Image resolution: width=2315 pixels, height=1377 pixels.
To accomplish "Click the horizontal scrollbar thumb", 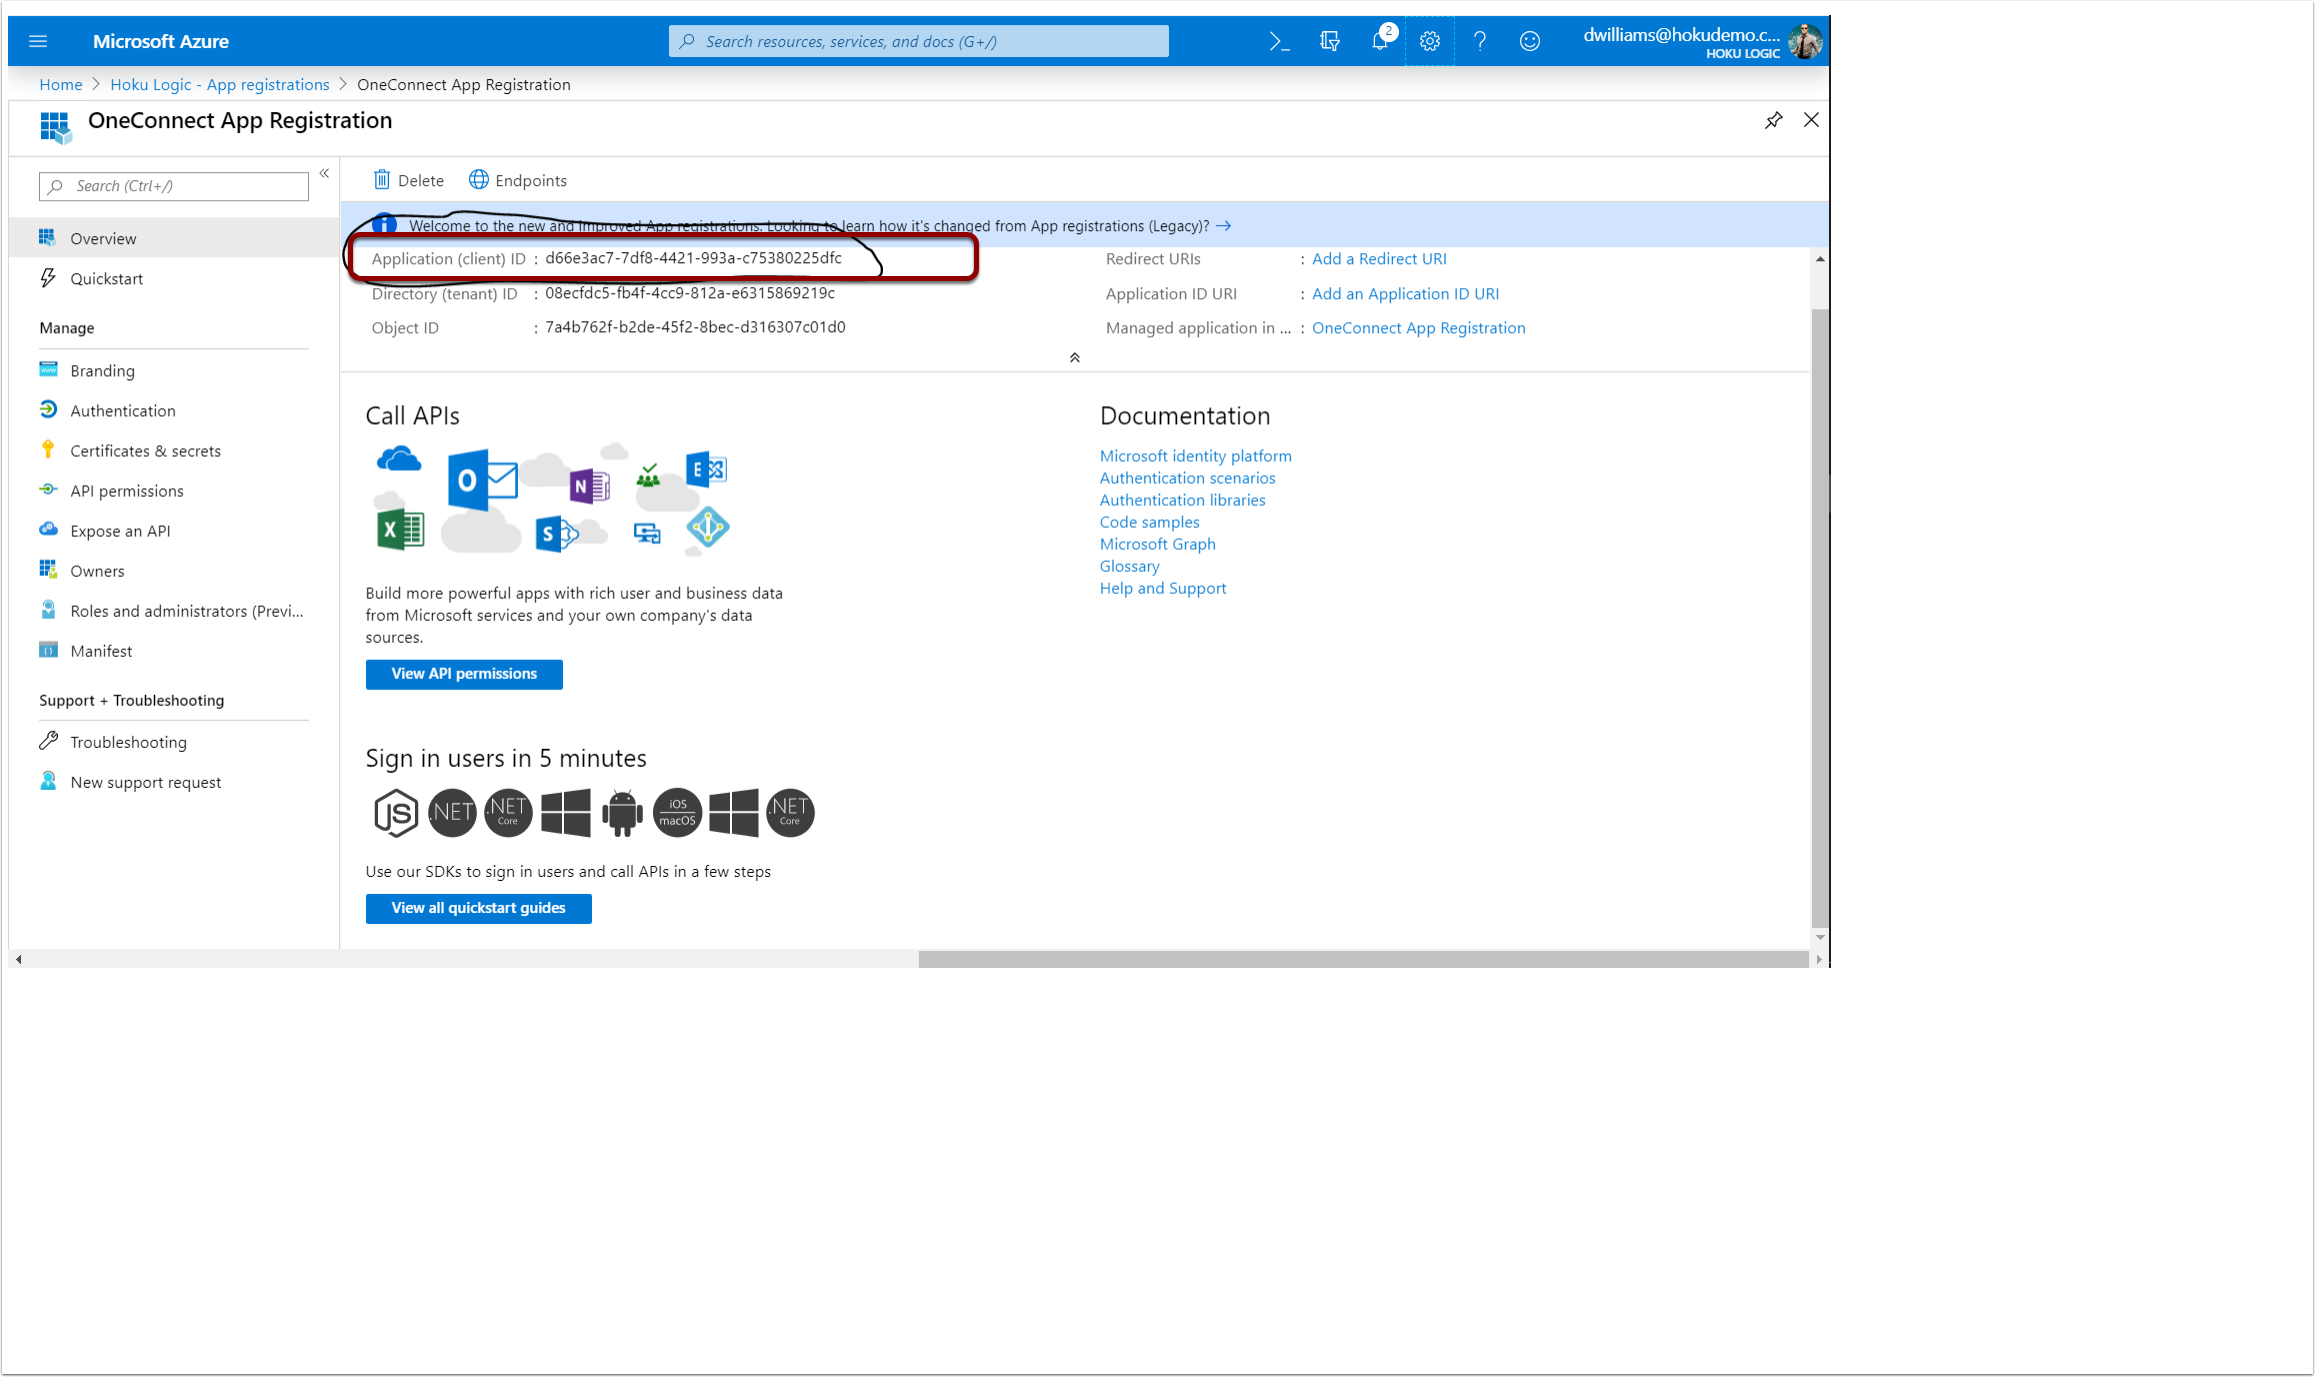I will coord(1364,959).
